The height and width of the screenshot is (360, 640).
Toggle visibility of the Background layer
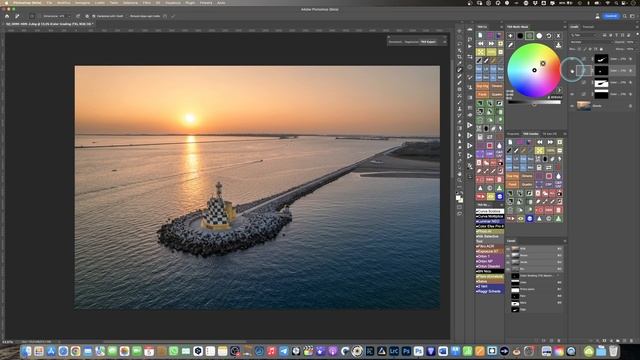571,106
